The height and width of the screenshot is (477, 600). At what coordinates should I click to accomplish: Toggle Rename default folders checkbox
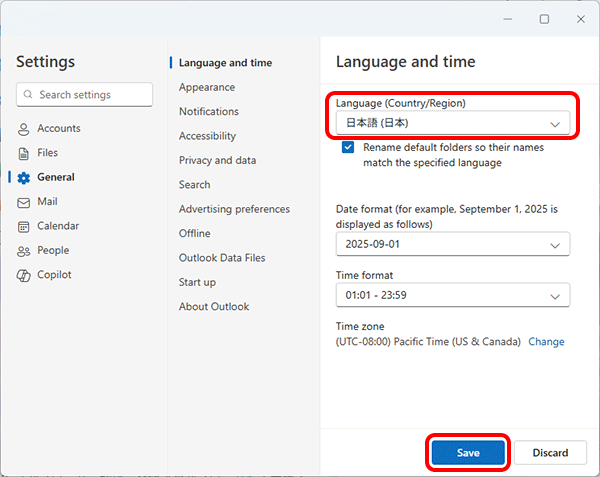click(x=348, y=147)
